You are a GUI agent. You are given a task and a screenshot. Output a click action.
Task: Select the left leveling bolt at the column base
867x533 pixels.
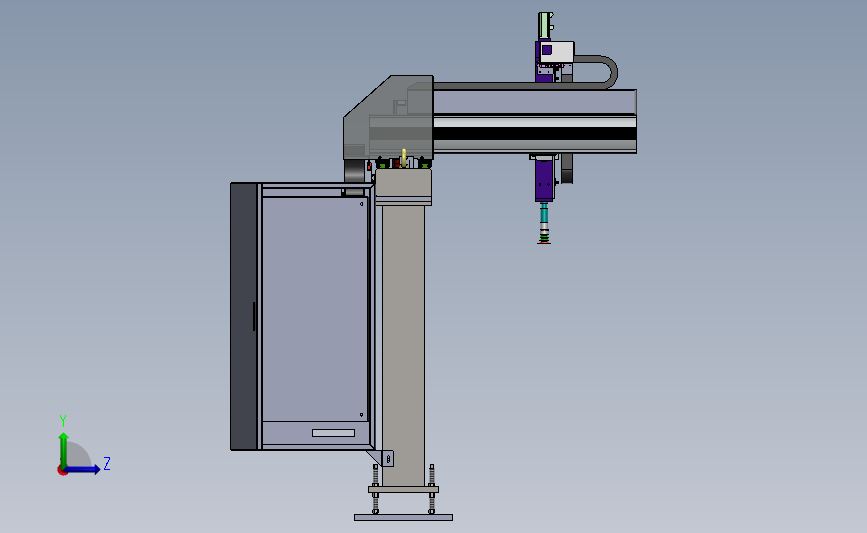click(x=375, y=489)
